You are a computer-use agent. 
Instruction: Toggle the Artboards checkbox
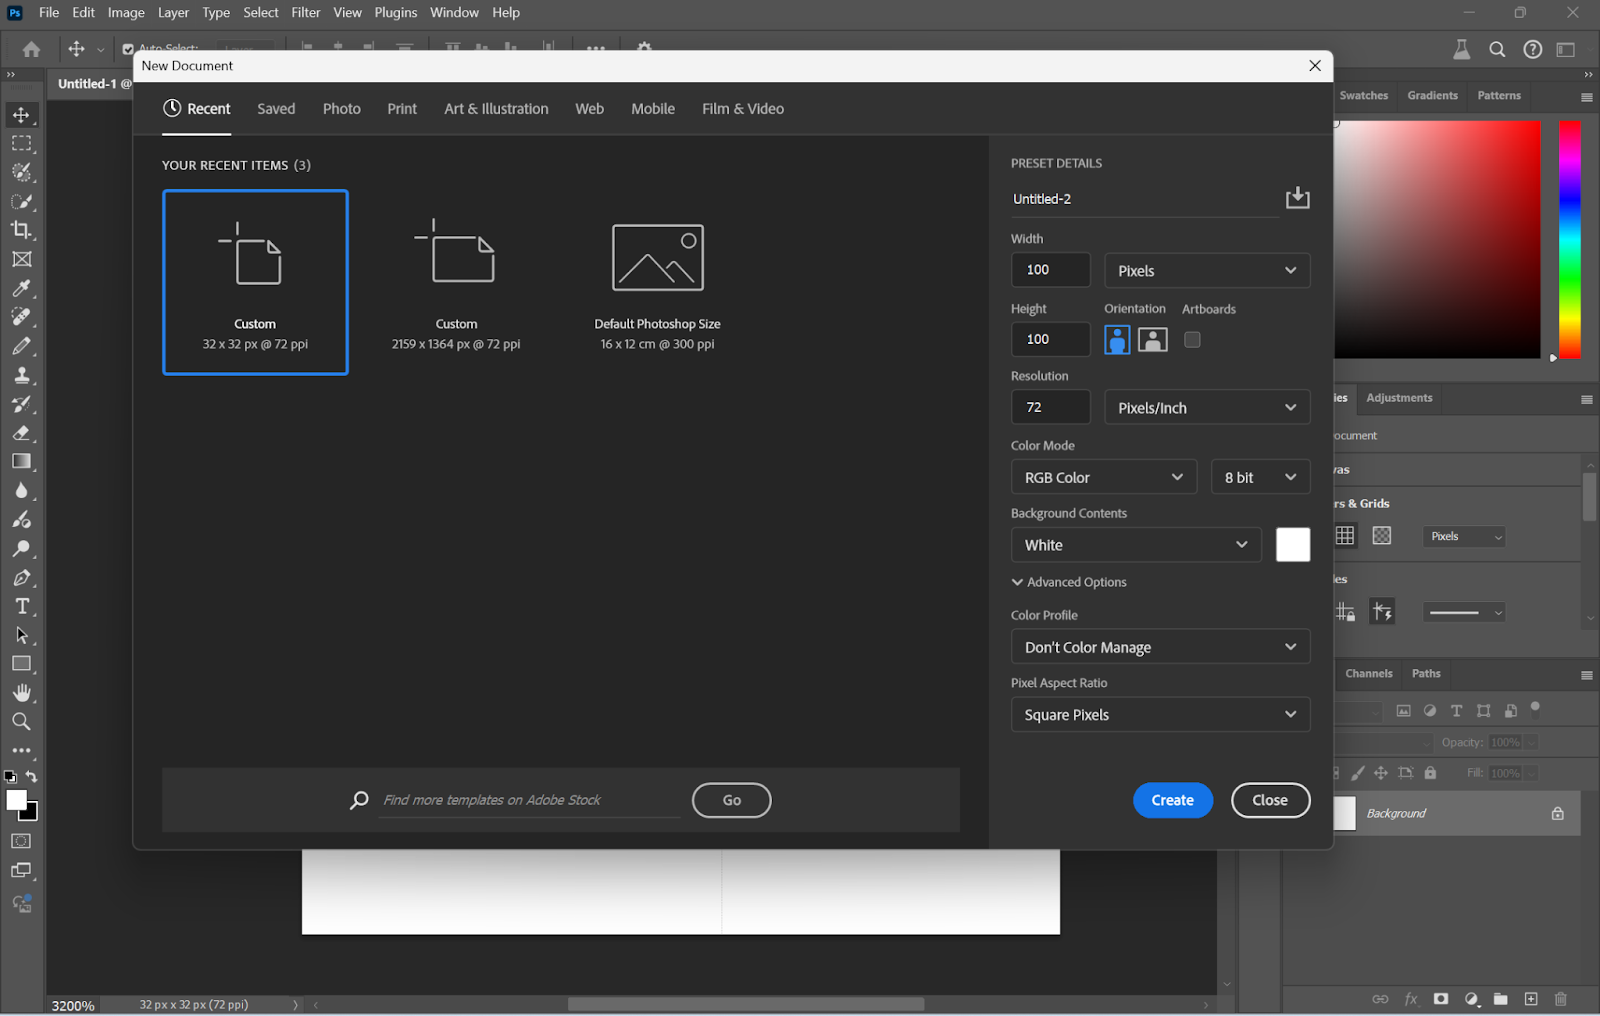click(x=1192, y=340)
